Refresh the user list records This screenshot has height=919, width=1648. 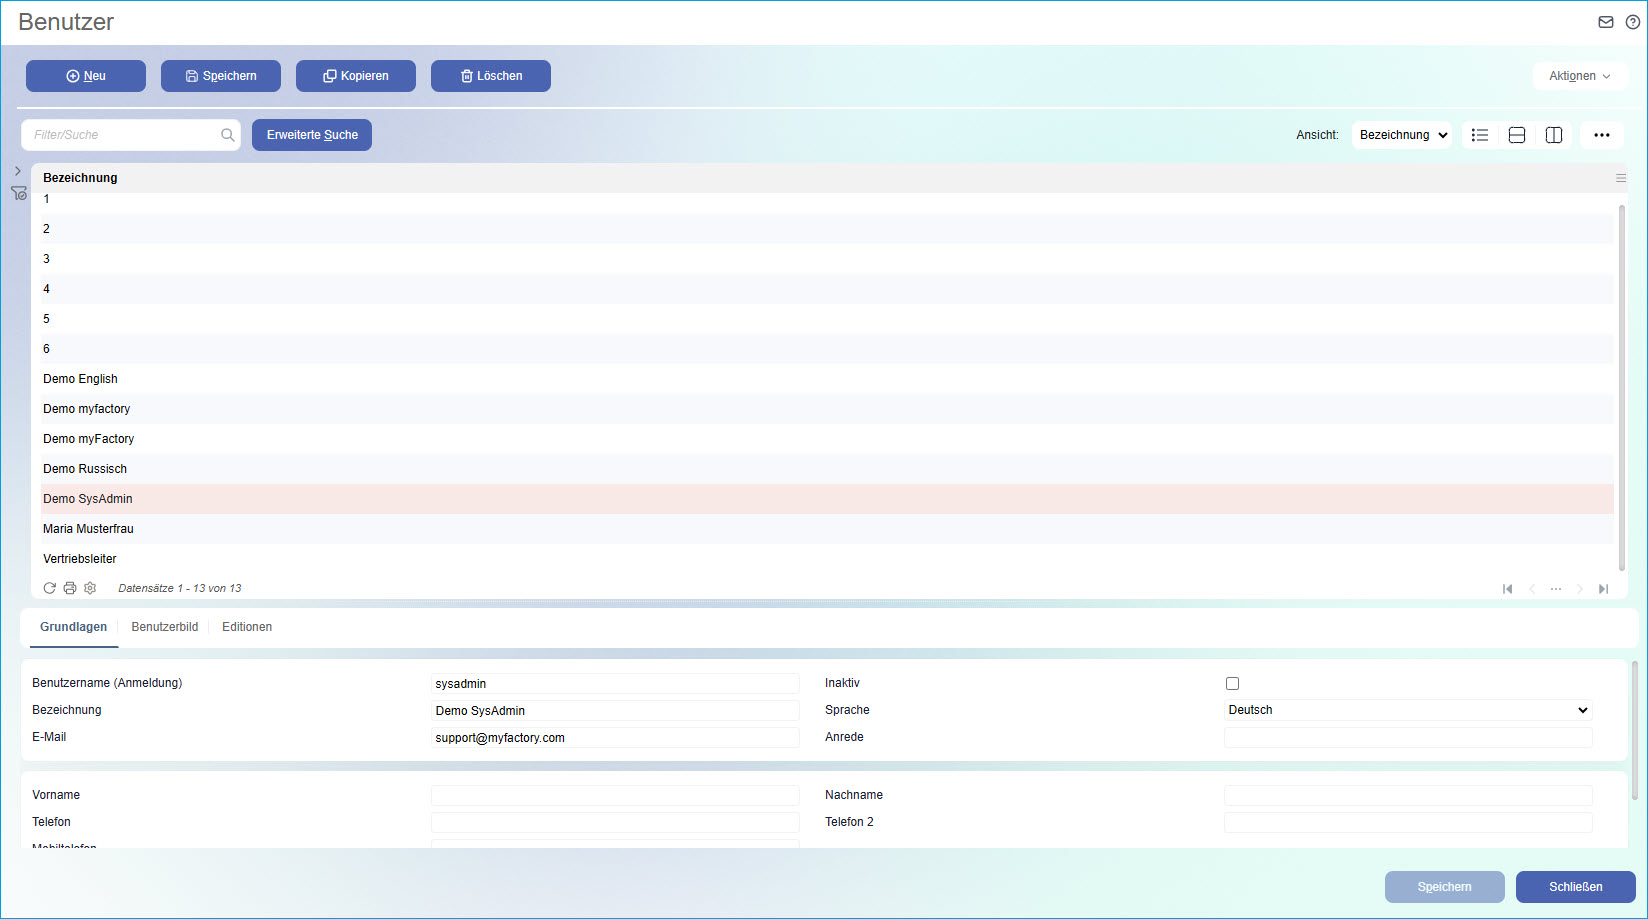coord(49,588)
